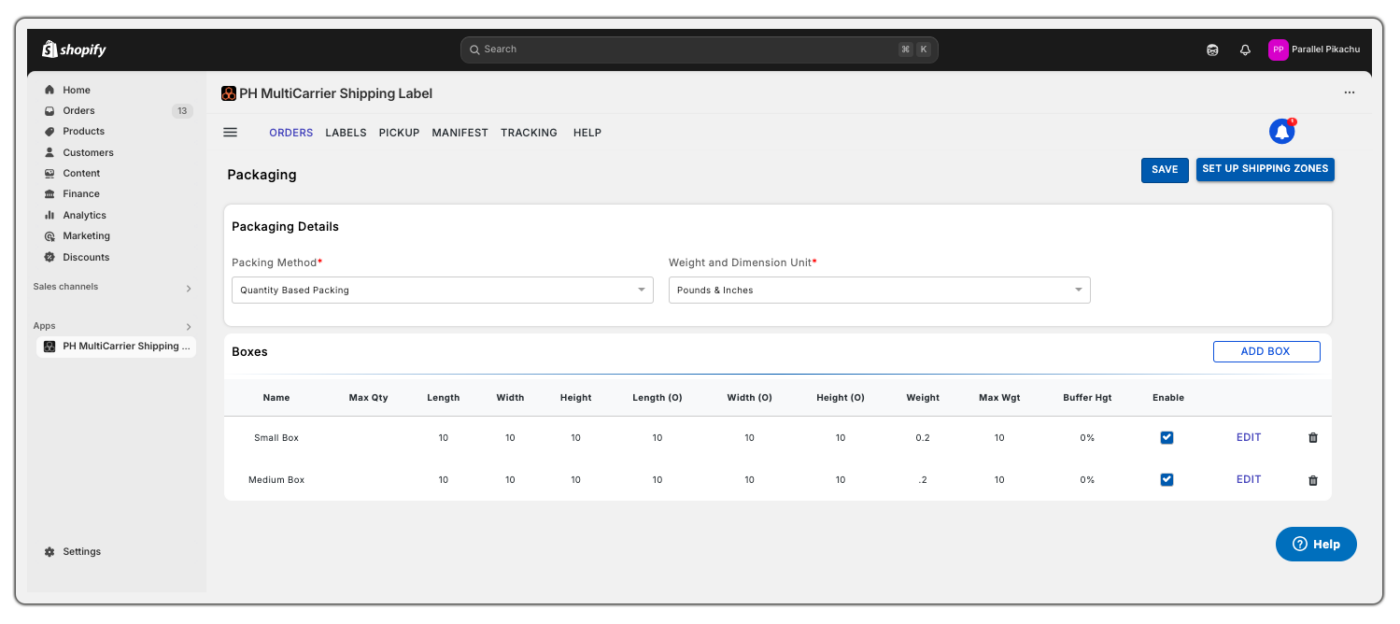Go to the MANIFEST tab
Screen dimensions: 1400x624
point(460,132)
